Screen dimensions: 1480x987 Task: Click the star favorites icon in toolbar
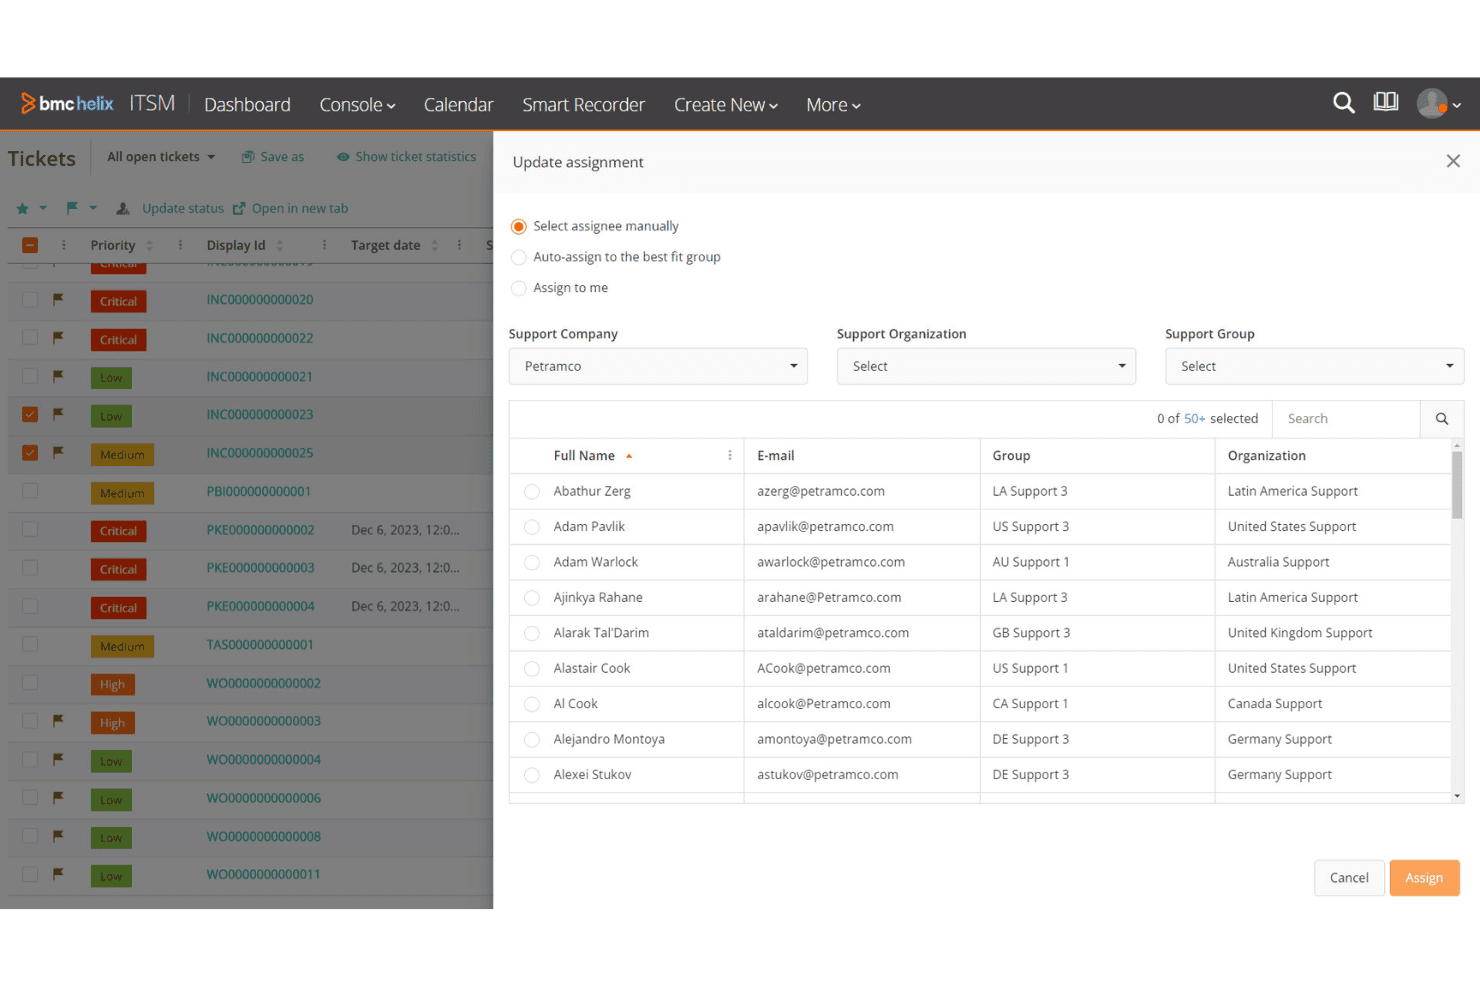point(22,209)
